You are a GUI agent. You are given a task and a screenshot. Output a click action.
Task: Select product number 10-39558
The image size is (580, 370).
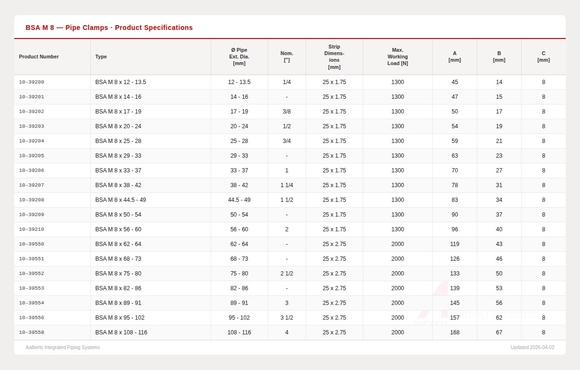(31, 332)
